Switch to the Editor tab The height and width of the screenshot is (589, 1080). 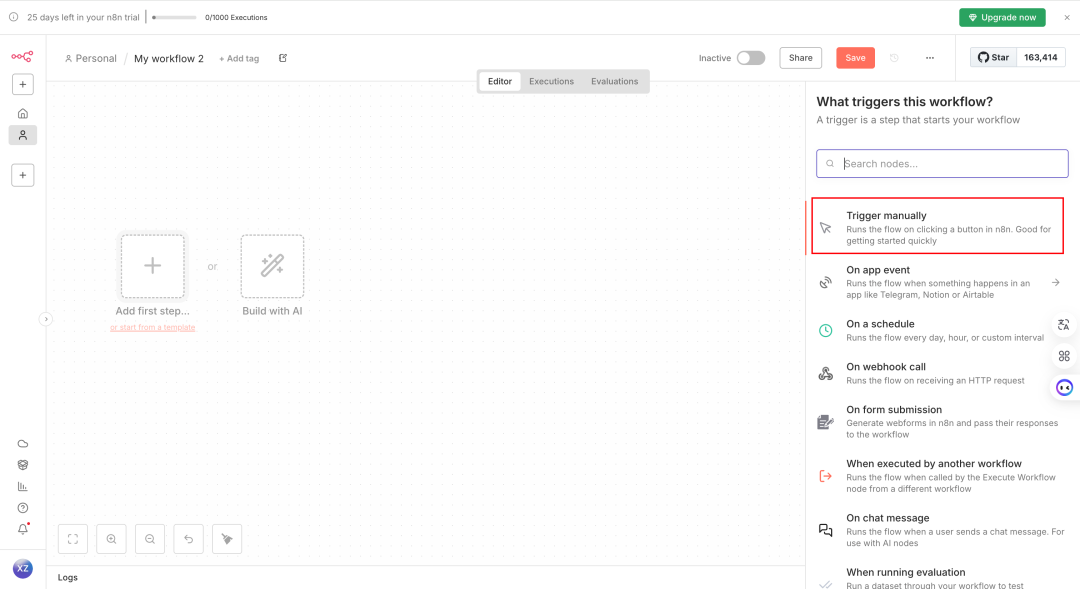click(500, 81)
